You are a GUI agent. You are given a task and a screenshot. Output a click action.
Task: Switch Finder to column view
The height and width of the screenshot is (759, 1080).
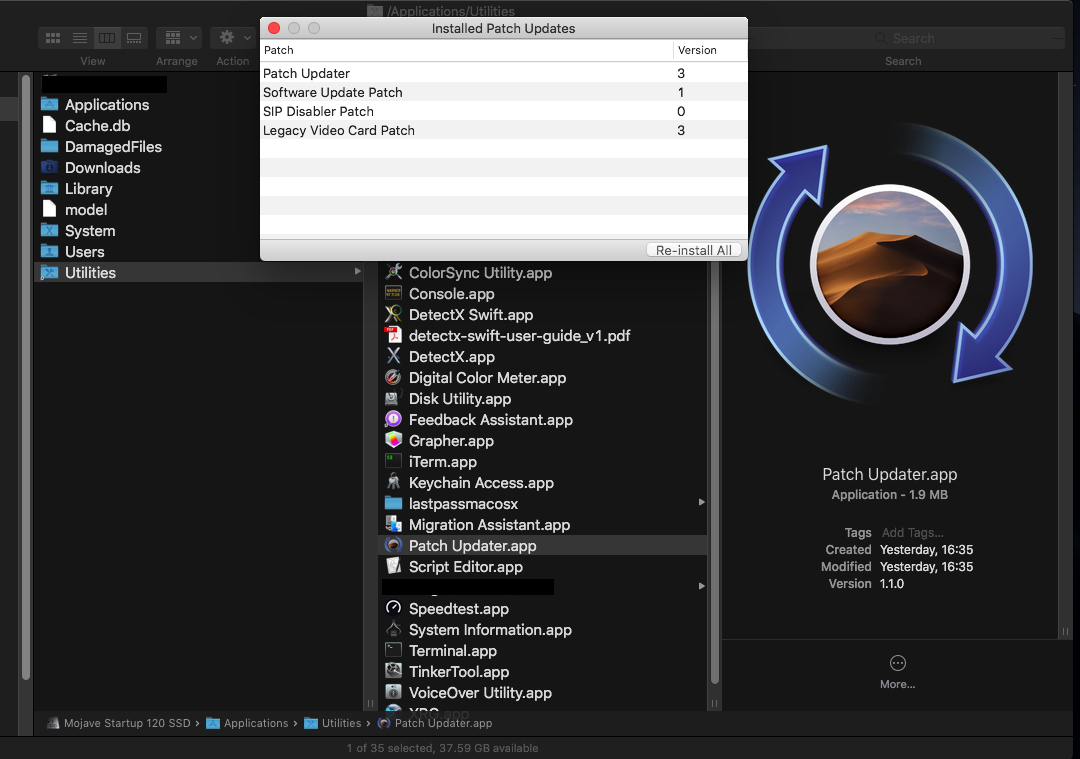[x=107, y=38]
